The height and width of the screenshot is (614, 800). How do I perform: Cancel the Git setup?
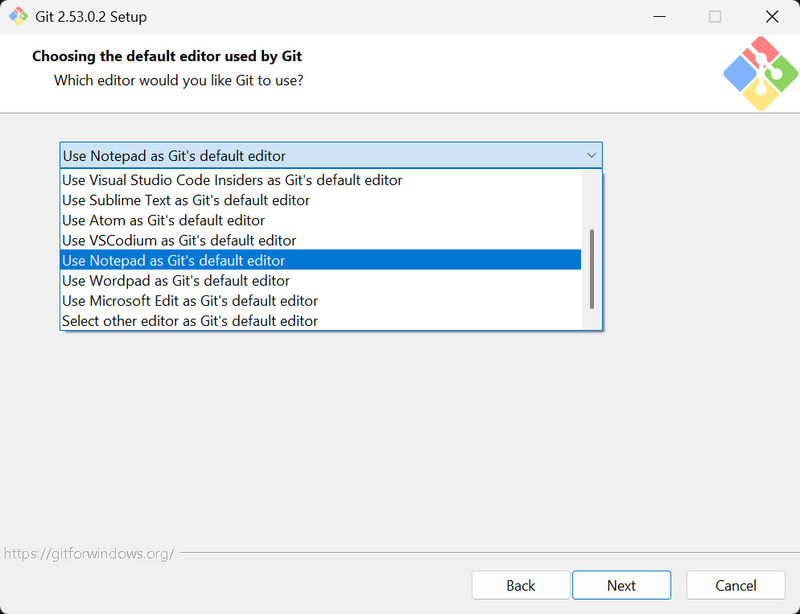tap(736, 585)
